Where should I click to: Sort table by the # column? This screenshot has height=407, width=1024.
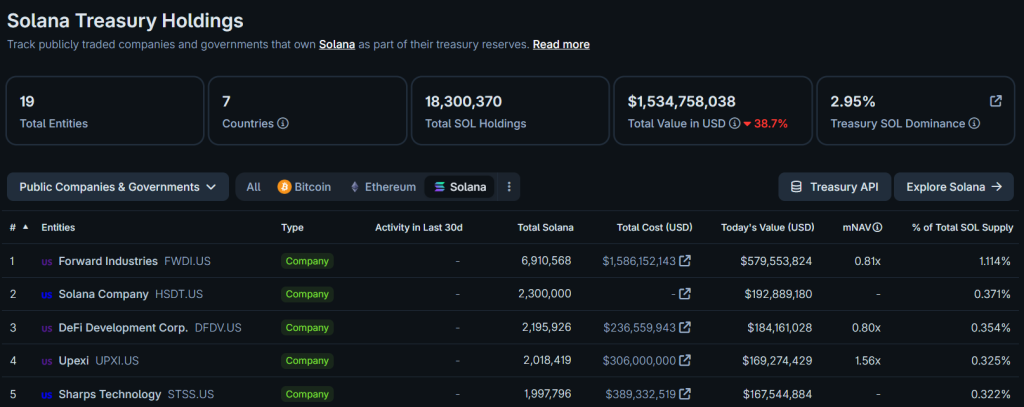19,228
